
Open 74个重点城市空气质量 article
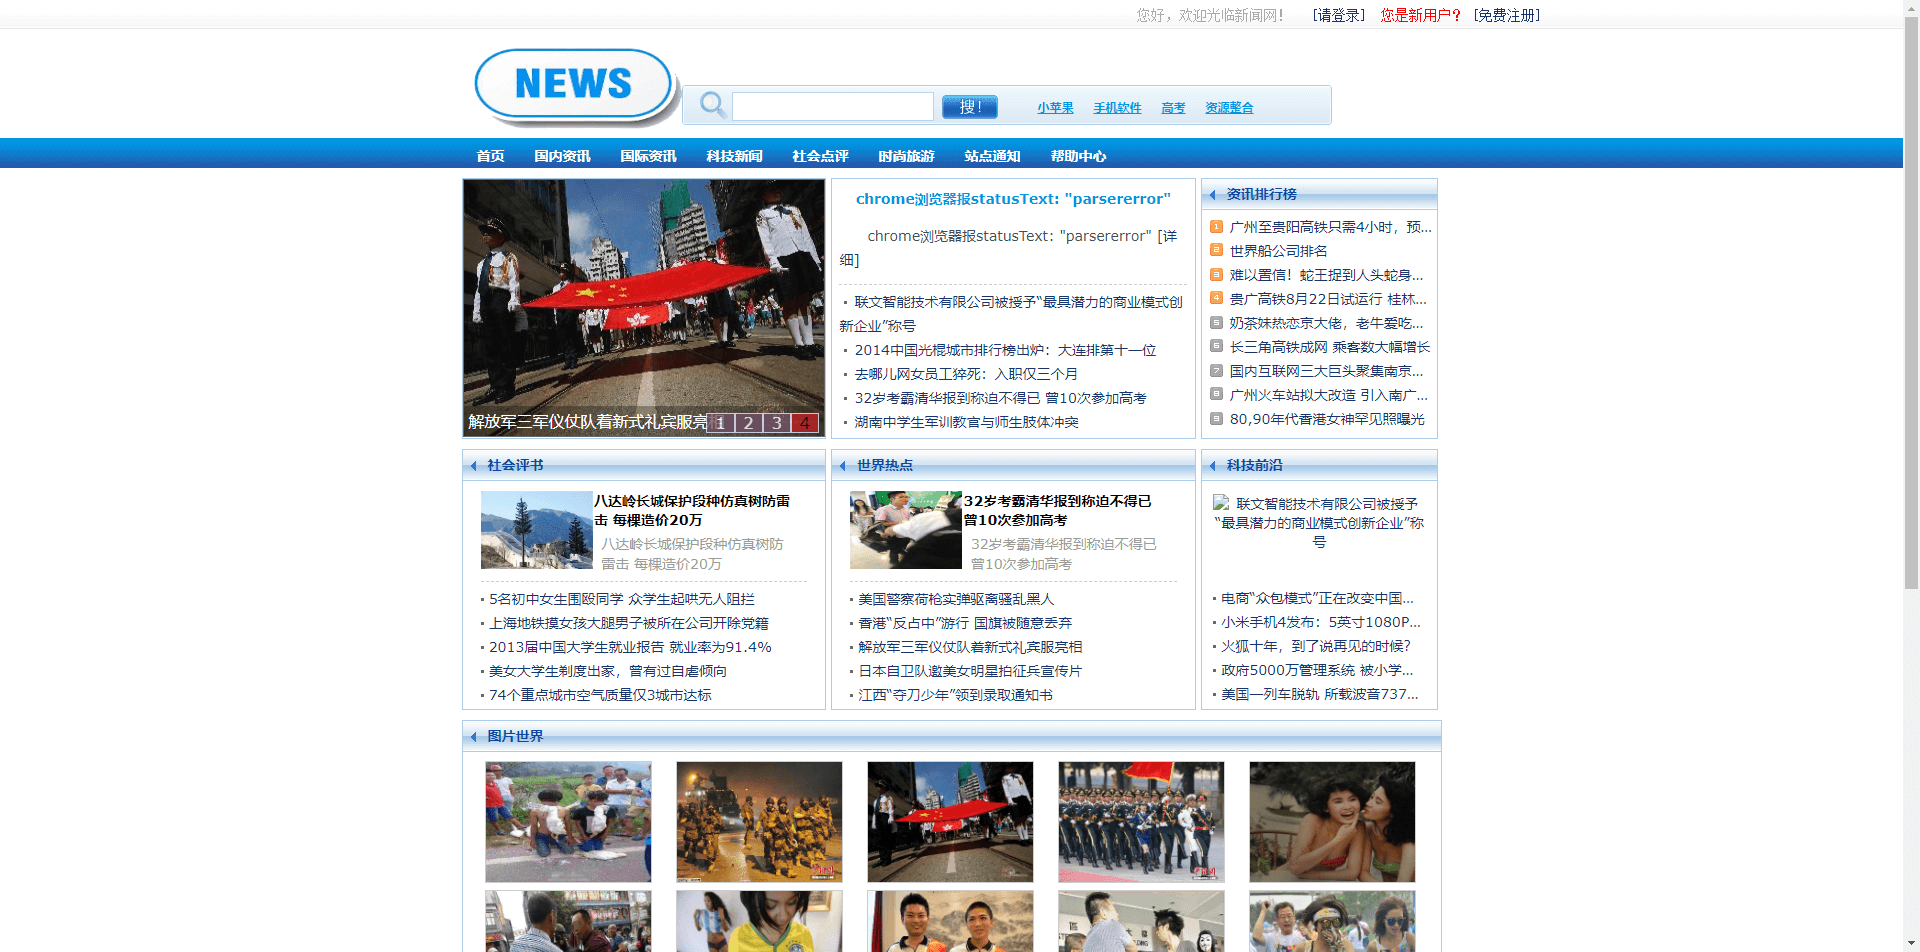coord(600,695)
